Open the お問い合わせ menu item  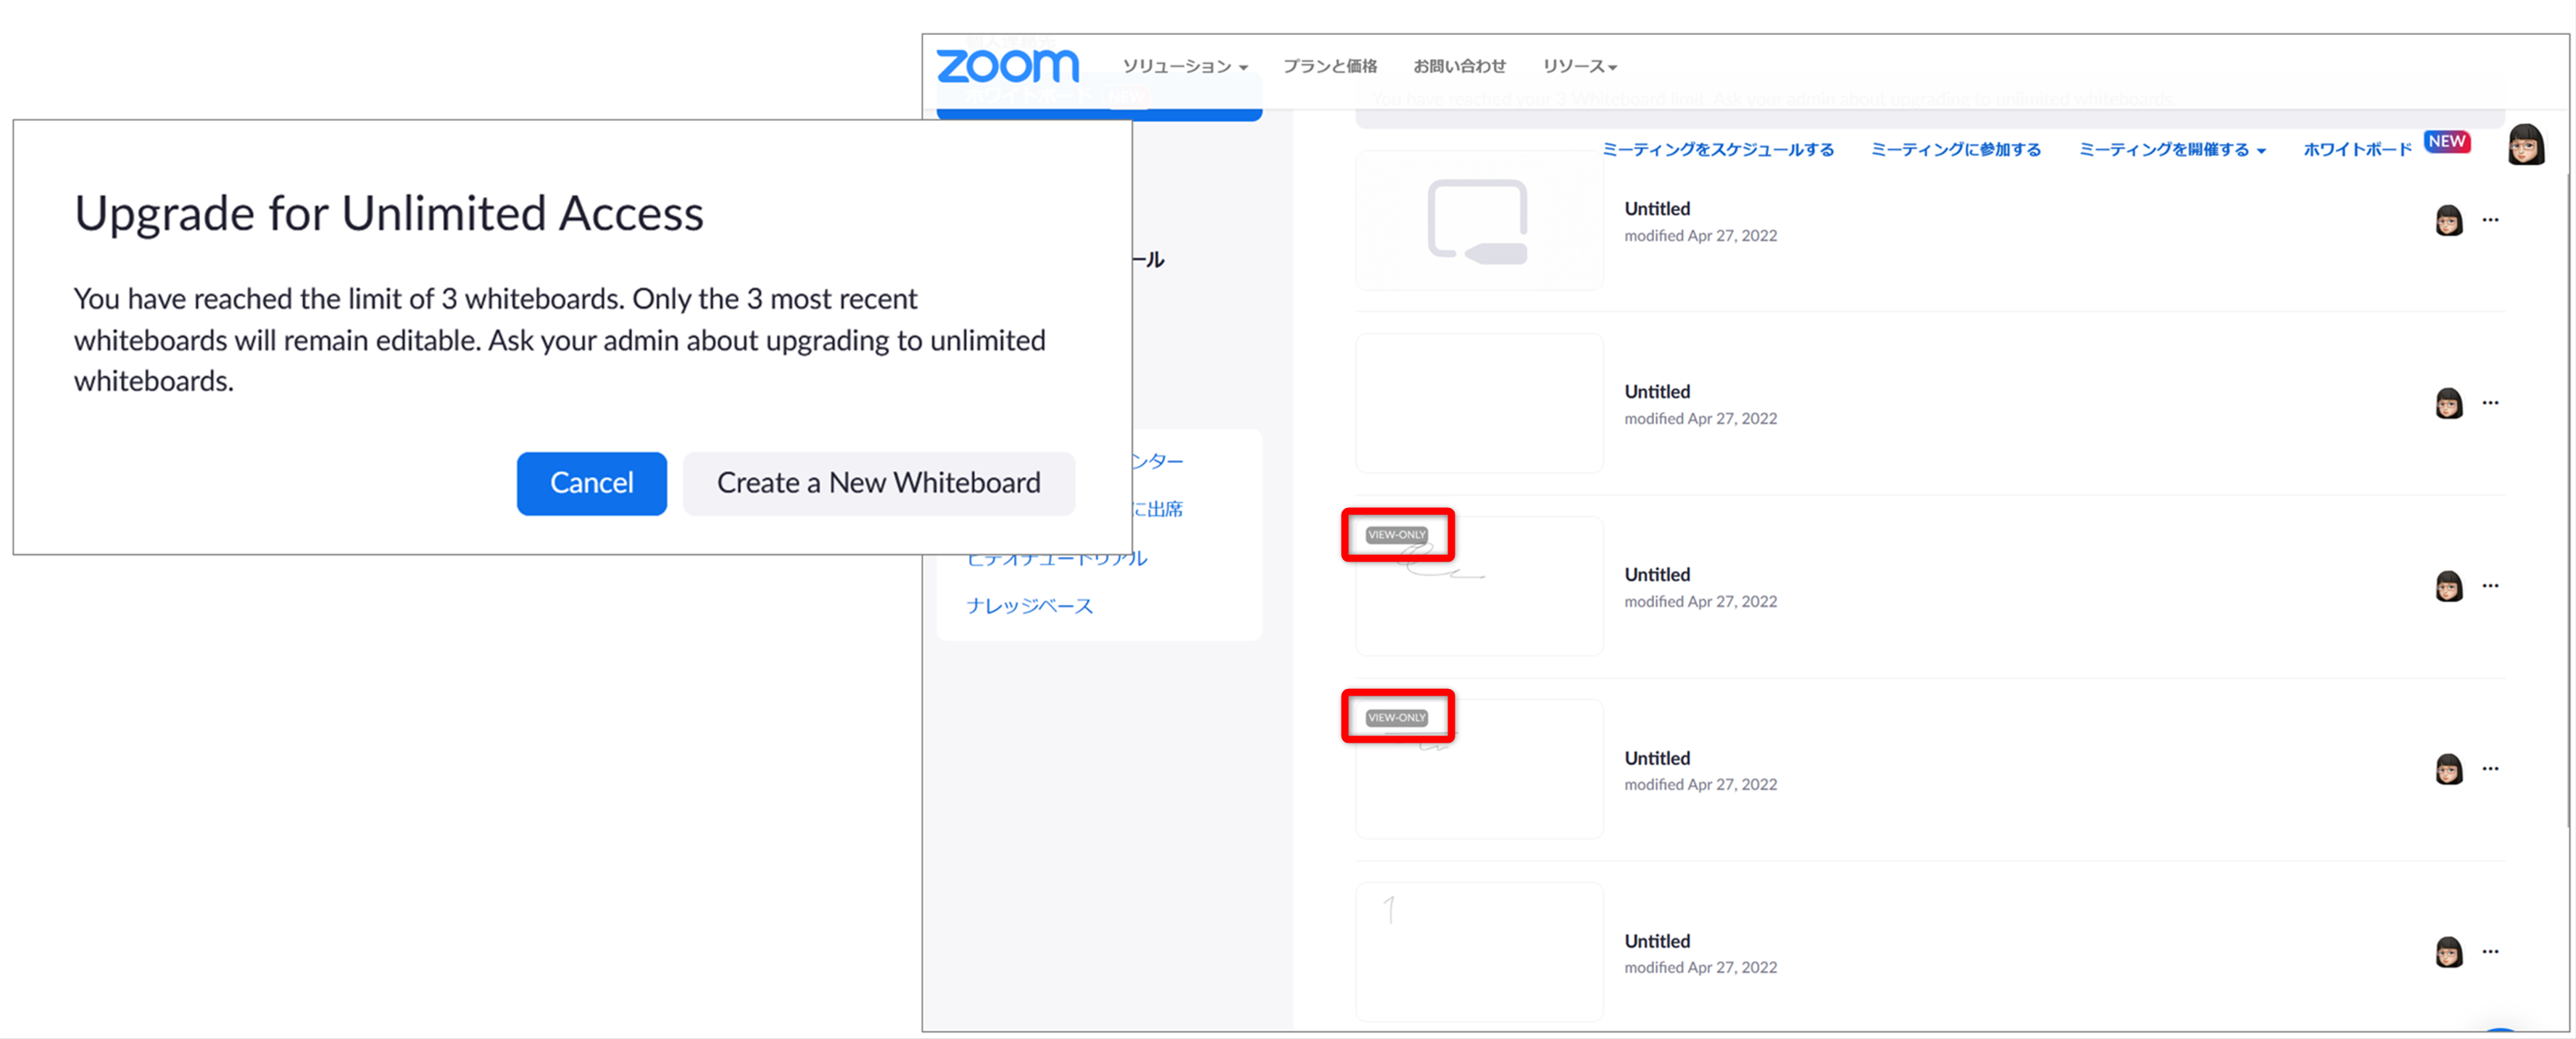(x=1459, y=66)
